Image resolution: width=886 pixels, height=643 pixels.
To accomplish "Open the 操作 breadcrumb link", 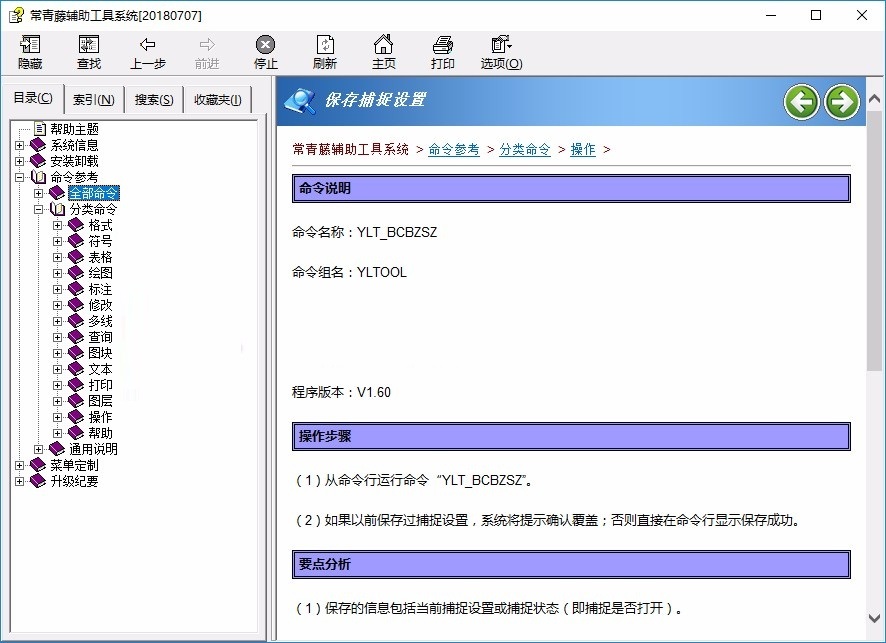I will 583,149.
